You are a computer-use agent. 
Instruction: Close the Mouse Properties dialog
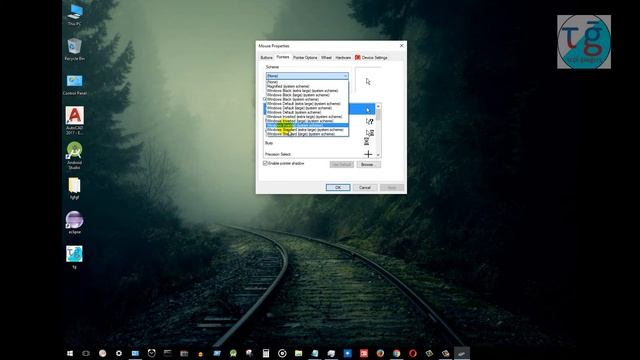pyautogui.click(x=401, y=46)
